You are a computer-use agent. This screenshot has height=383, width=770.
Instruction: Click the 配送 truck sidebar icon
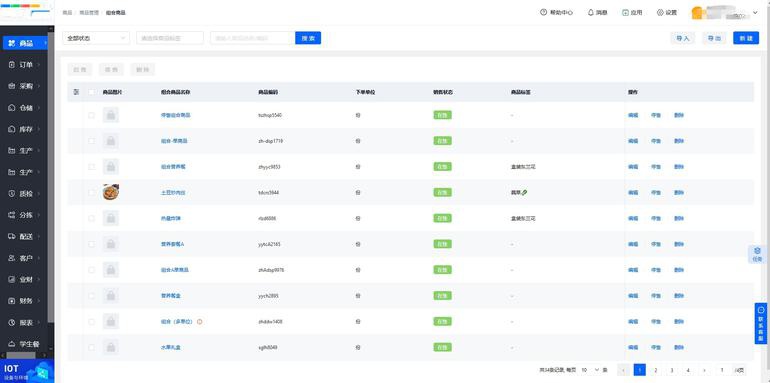(12, 236)
